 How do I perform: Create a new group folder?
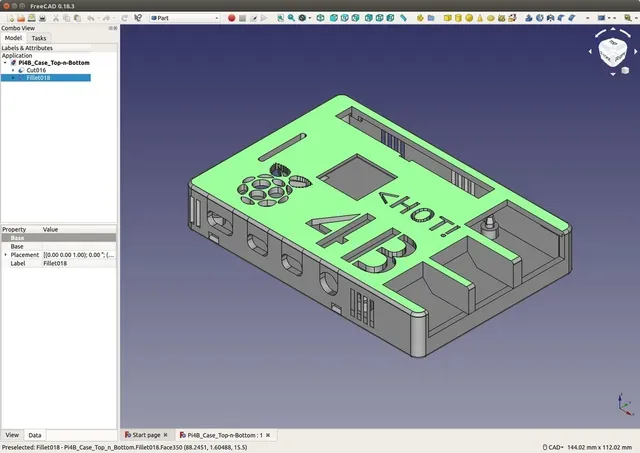431,18
